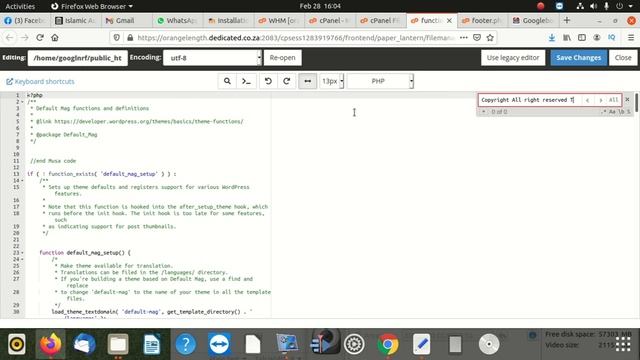Close the current functions tab
Viewport: 640px width, 360px height.
coord(449,20)
